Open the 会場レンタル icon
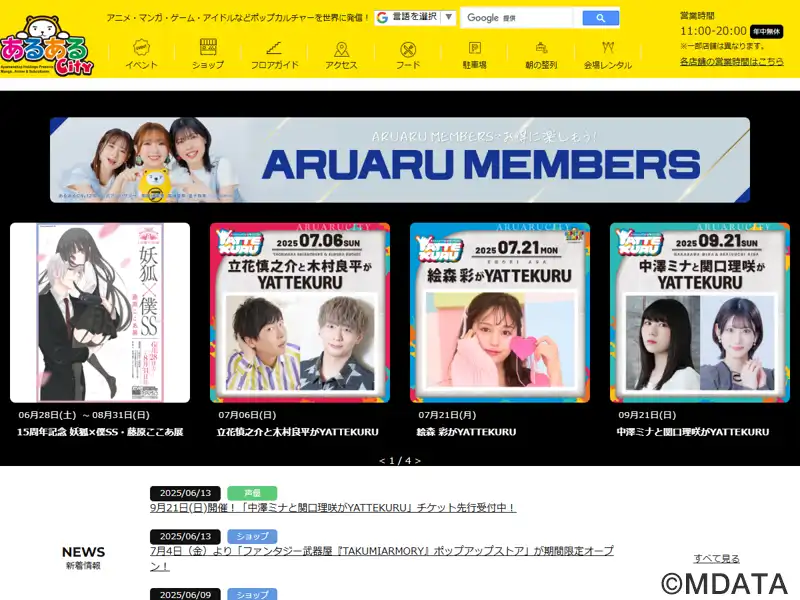 coord(608,48)
